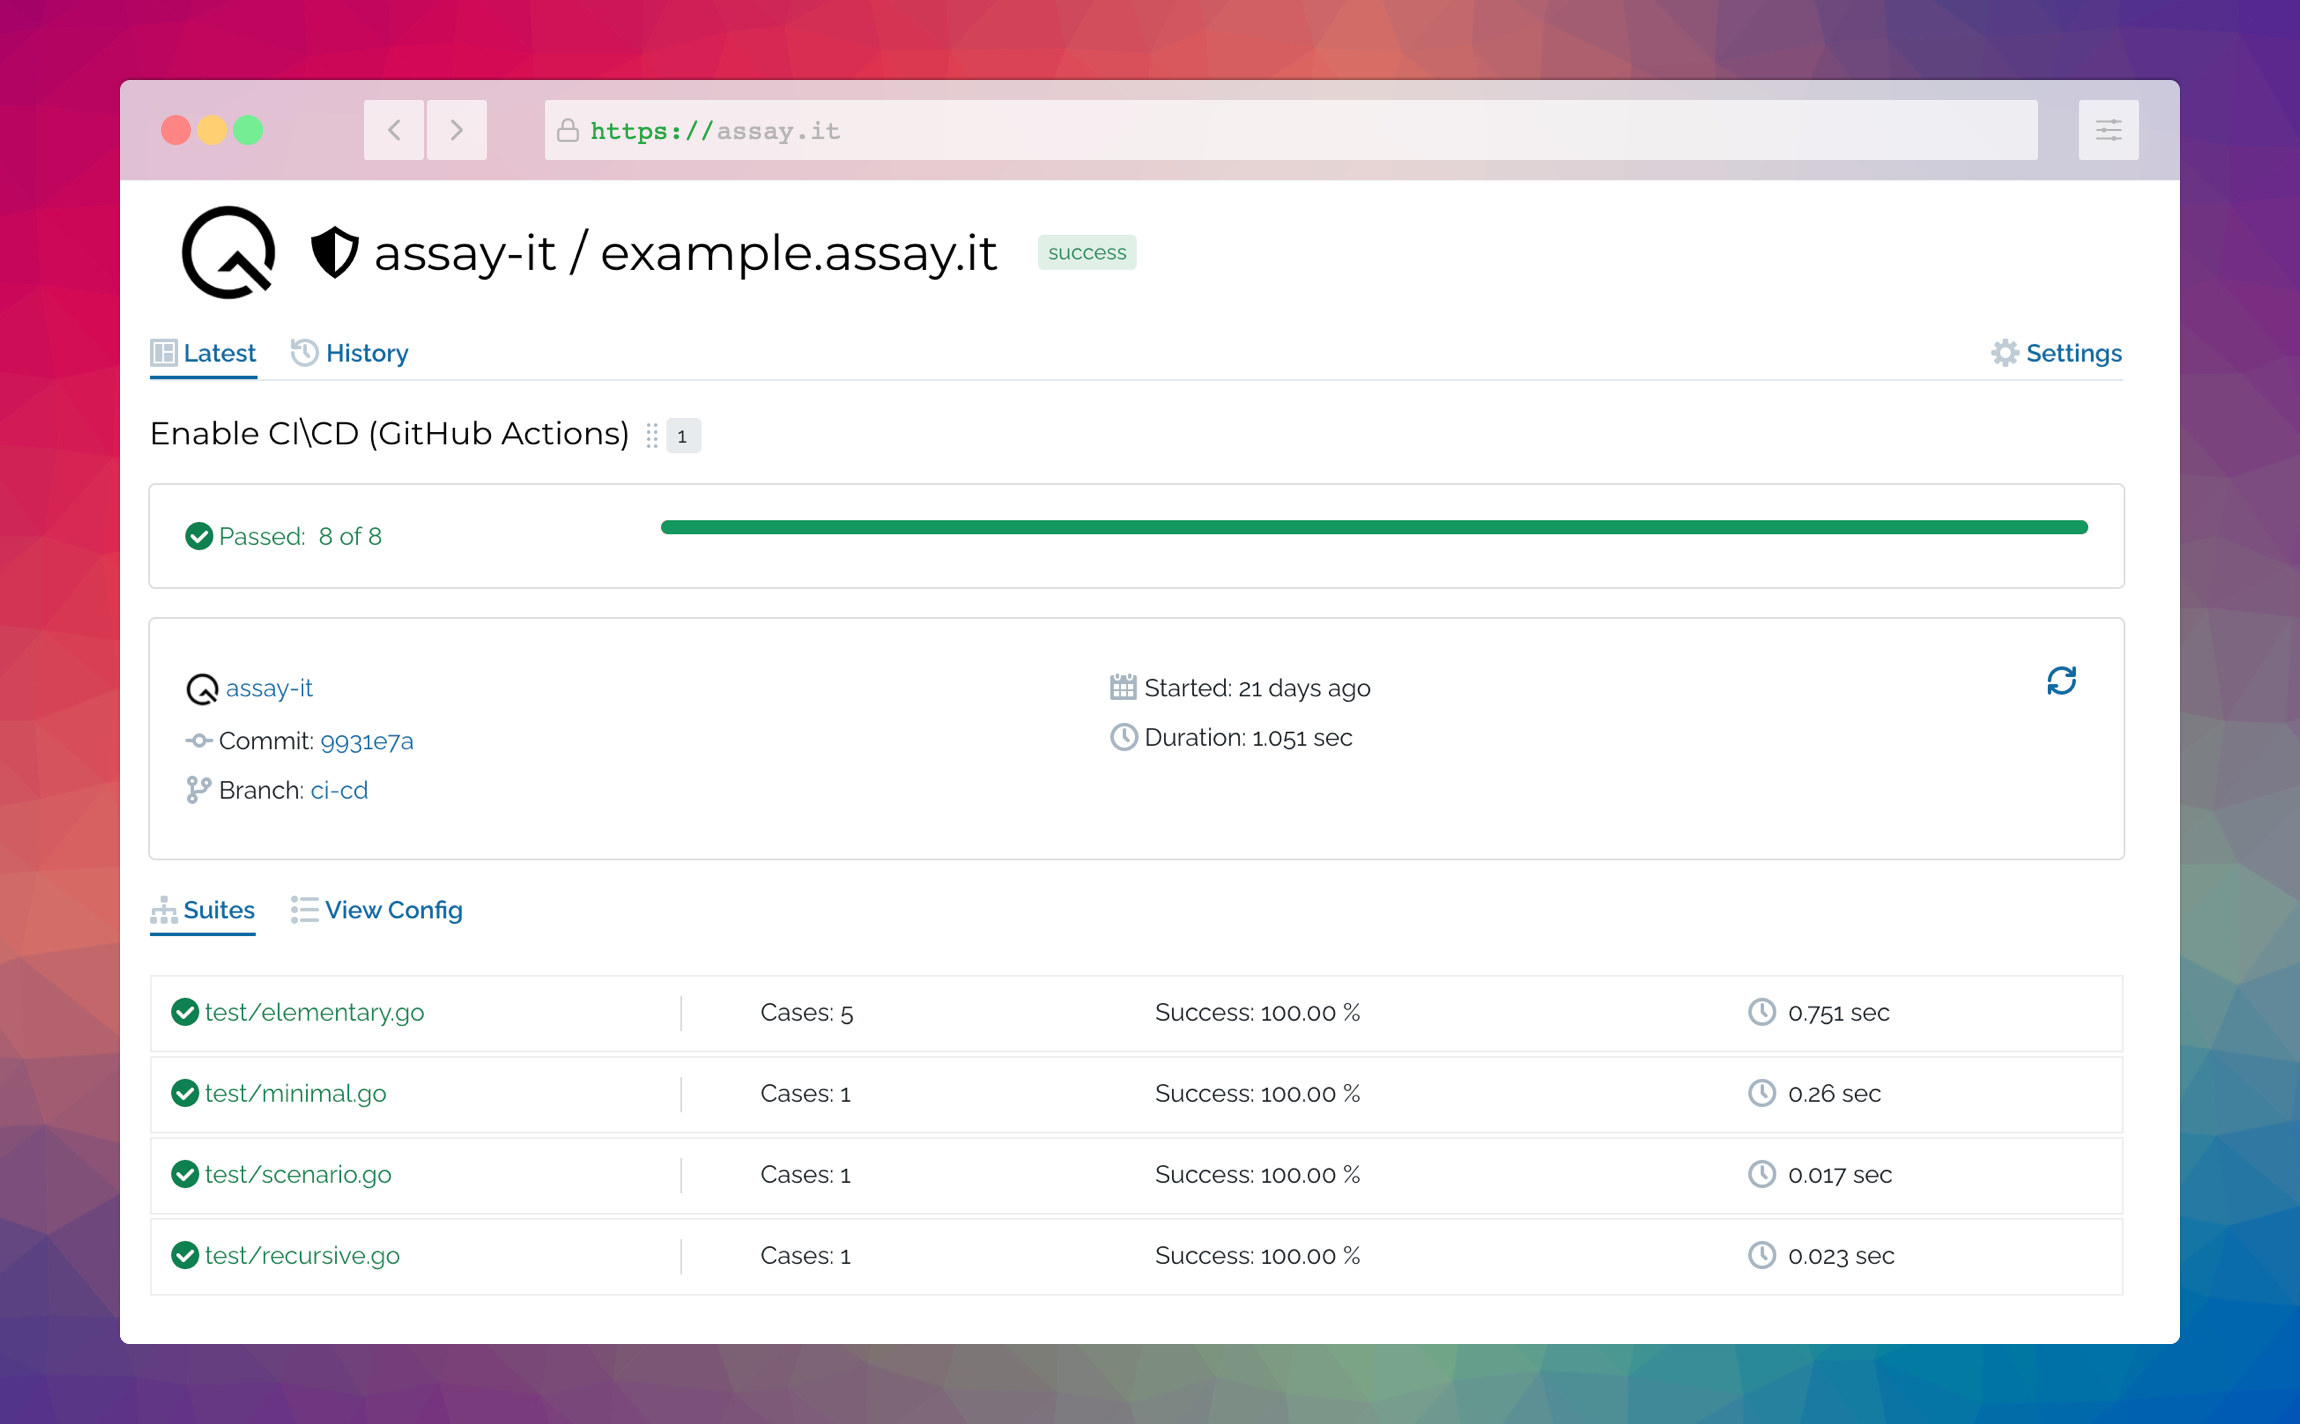Click the Settings gear icon
The image size is (2300, 1424).
(2005, 353)
